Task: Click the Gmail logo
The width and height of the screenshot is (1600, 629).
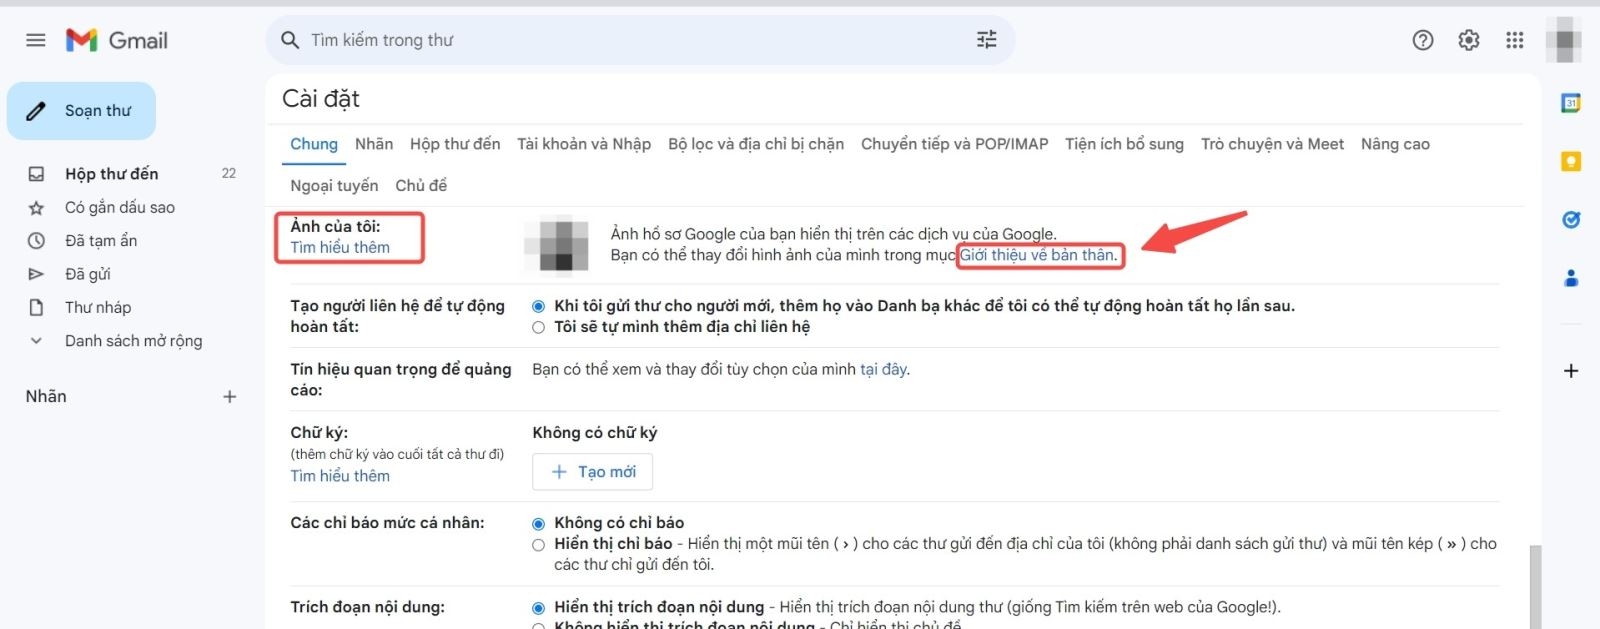Action: (117, 40)
